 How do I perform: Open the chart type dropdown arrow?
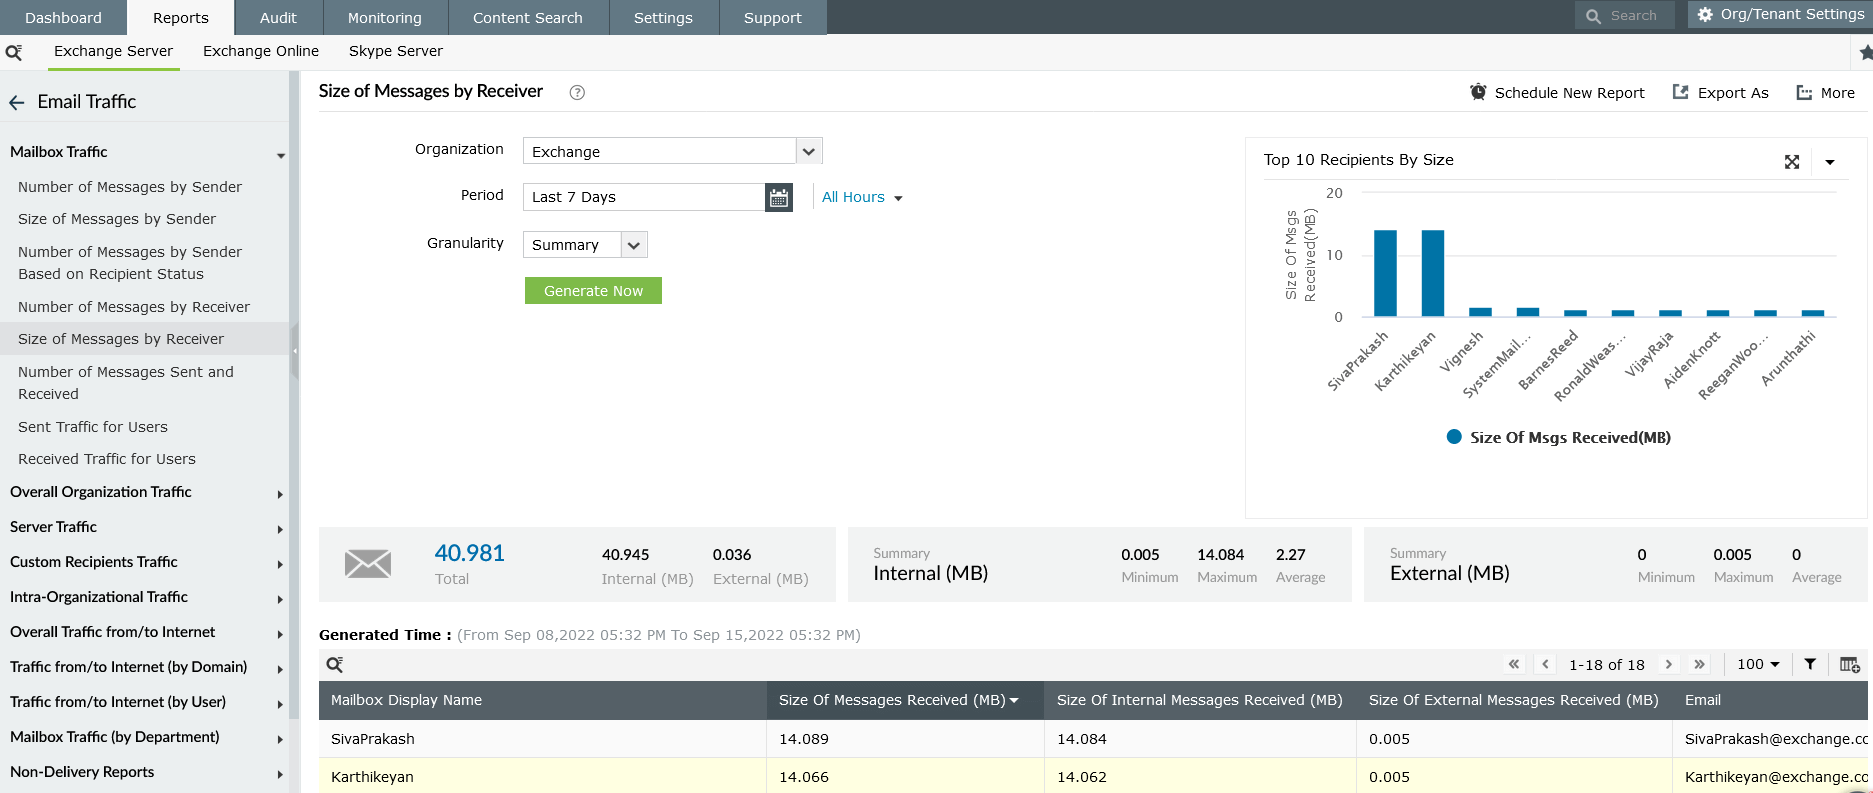click(1830, 162)
